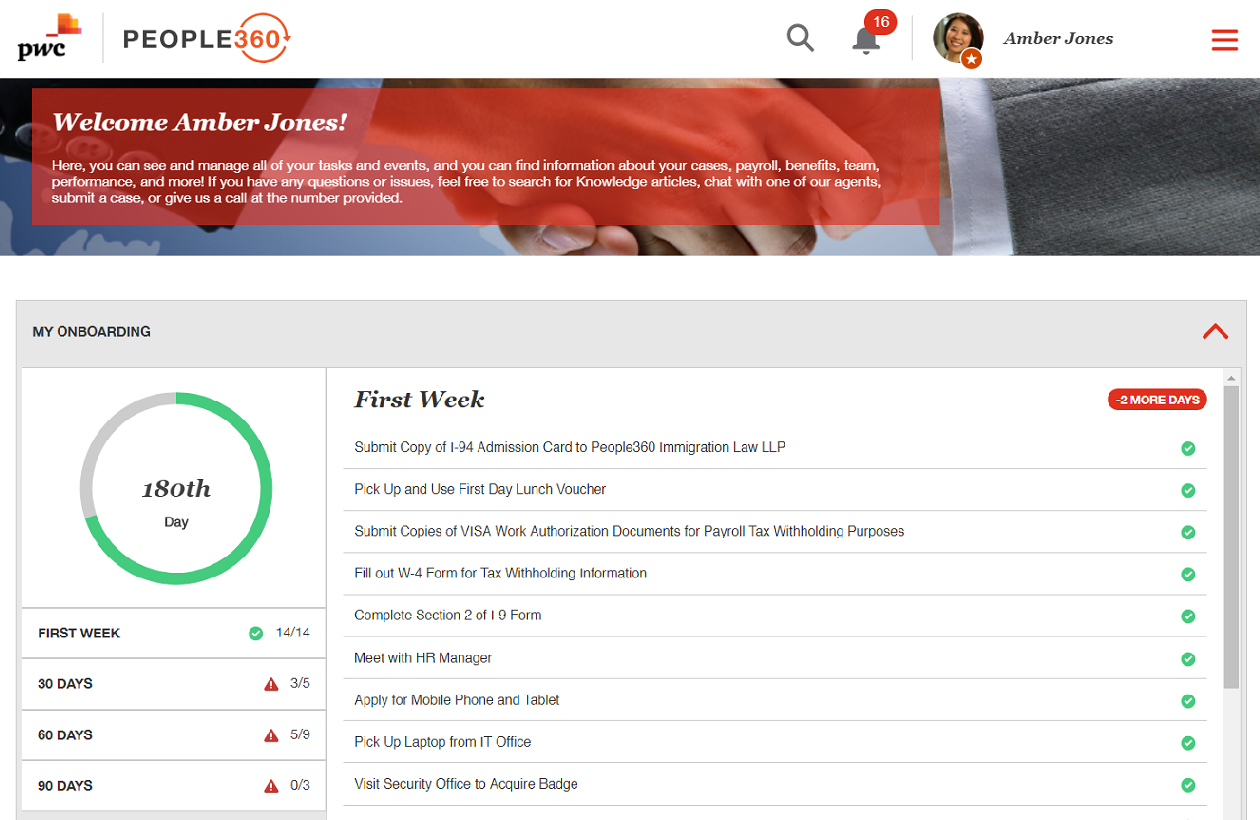Open the Amber Jones user name link
The height and width of the screenshot is (820, 1260).
click(x=1058, y=39)
